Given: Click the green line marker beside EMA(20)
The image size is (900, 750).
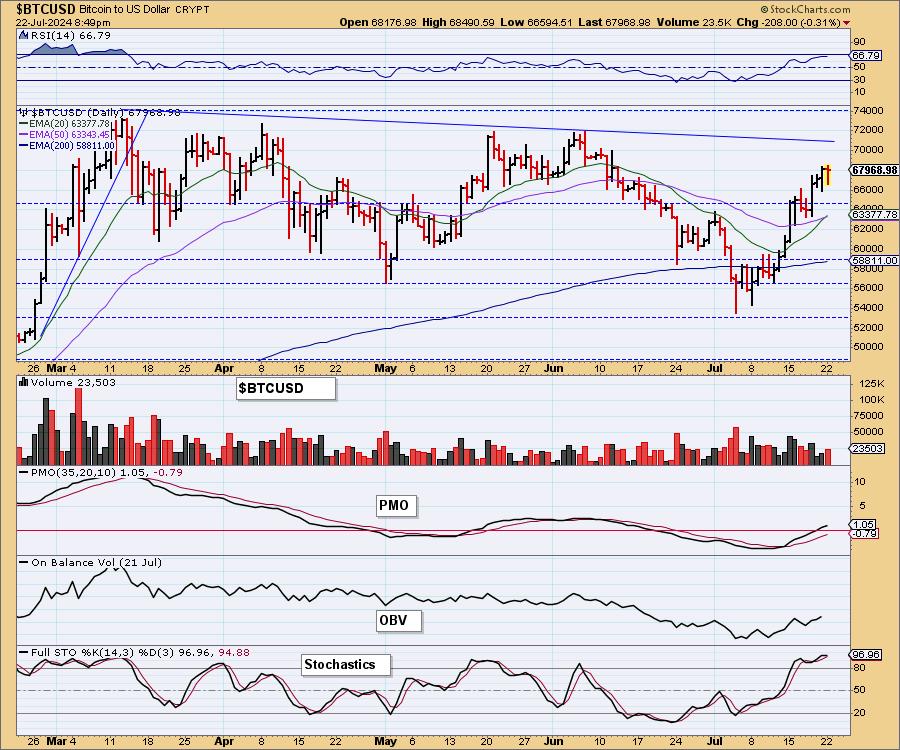Looking at the screenshot, I should (x=24, y=123).
